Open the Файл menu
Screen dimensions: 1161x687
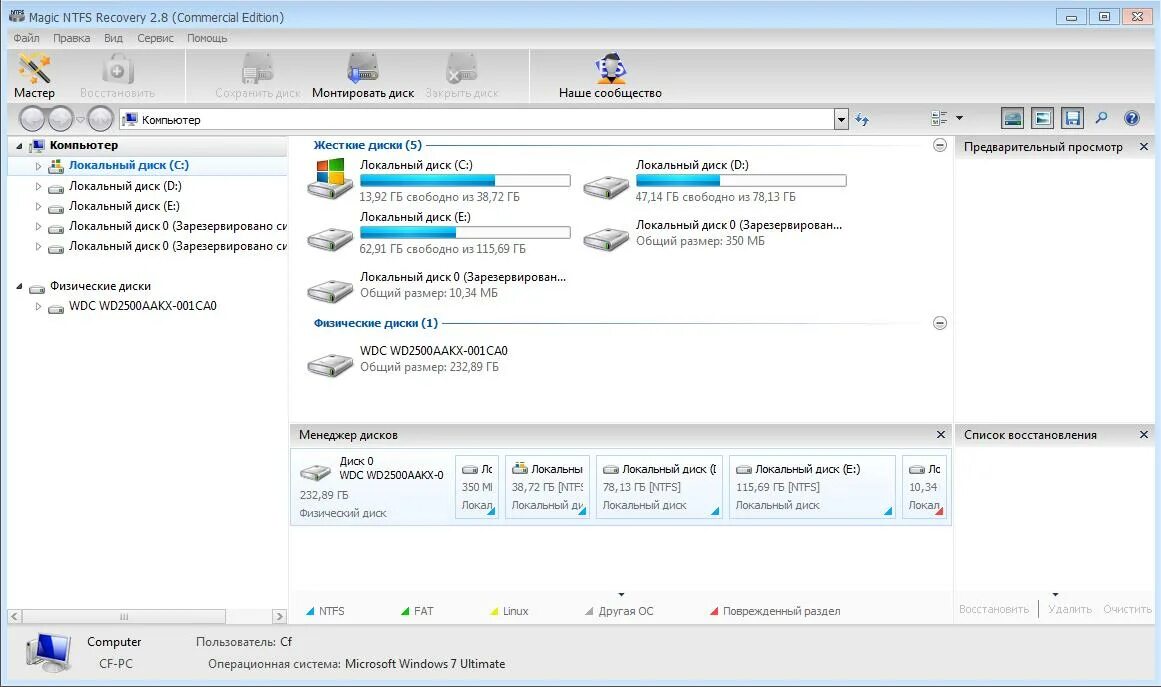(x=27, y=38)
